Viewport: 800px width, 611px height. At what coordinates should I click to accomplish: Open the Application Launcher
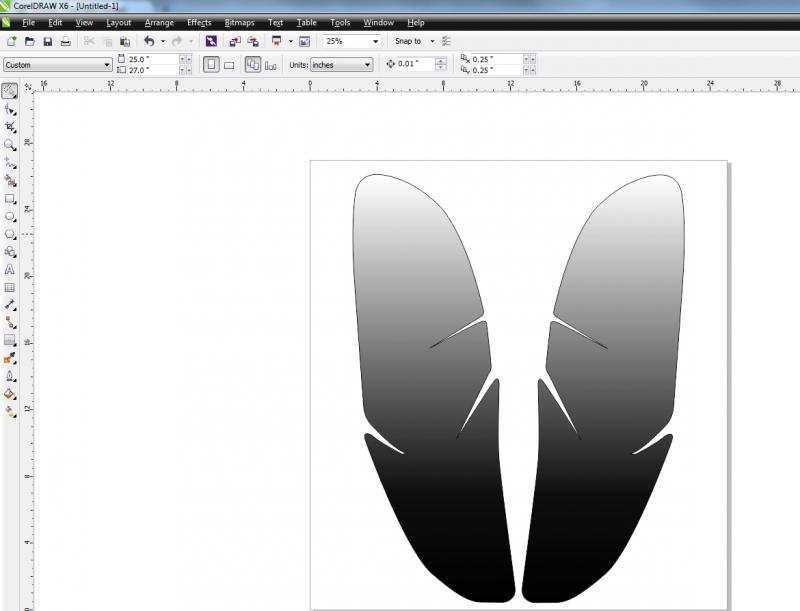click(277, 41)
